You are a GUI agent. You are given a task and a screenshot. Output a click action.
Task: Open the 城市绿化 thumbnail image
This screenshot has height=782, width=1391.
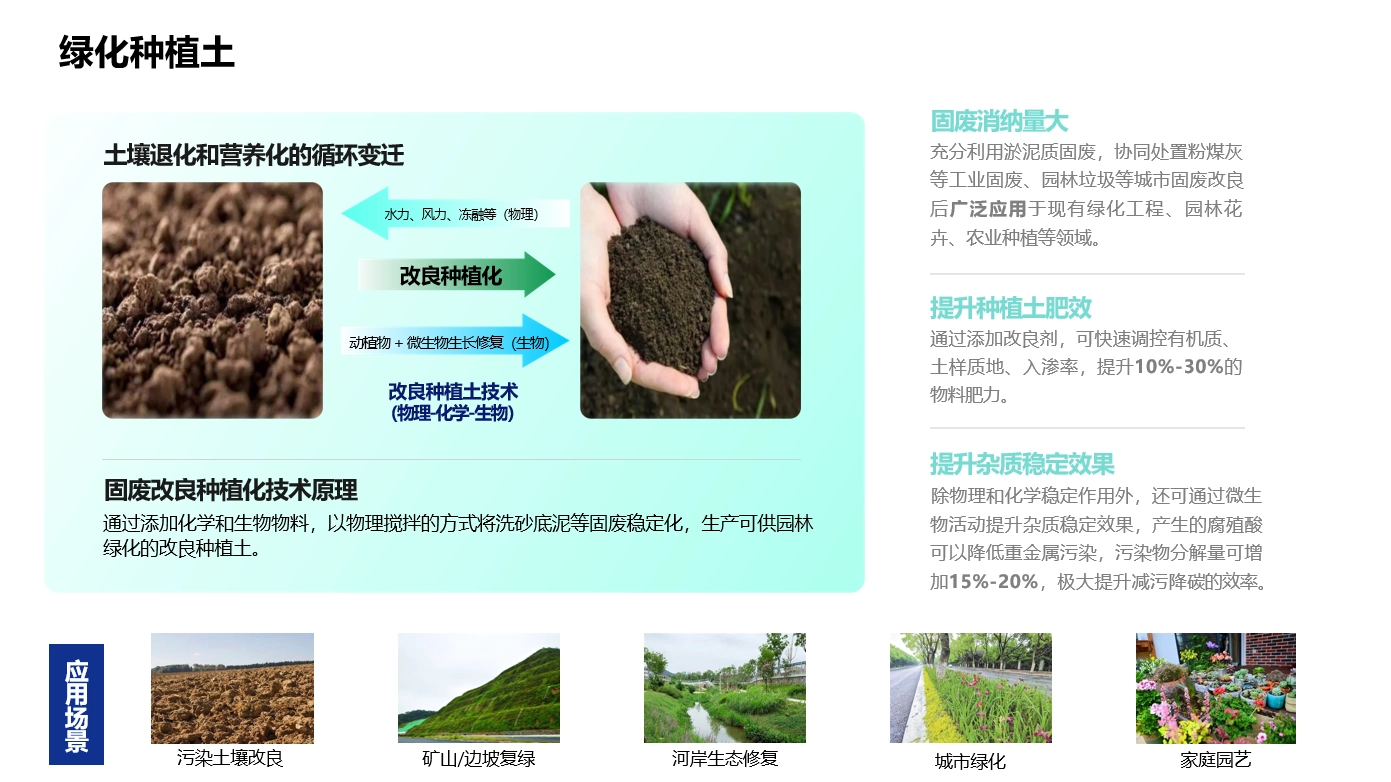coord(971,686)
